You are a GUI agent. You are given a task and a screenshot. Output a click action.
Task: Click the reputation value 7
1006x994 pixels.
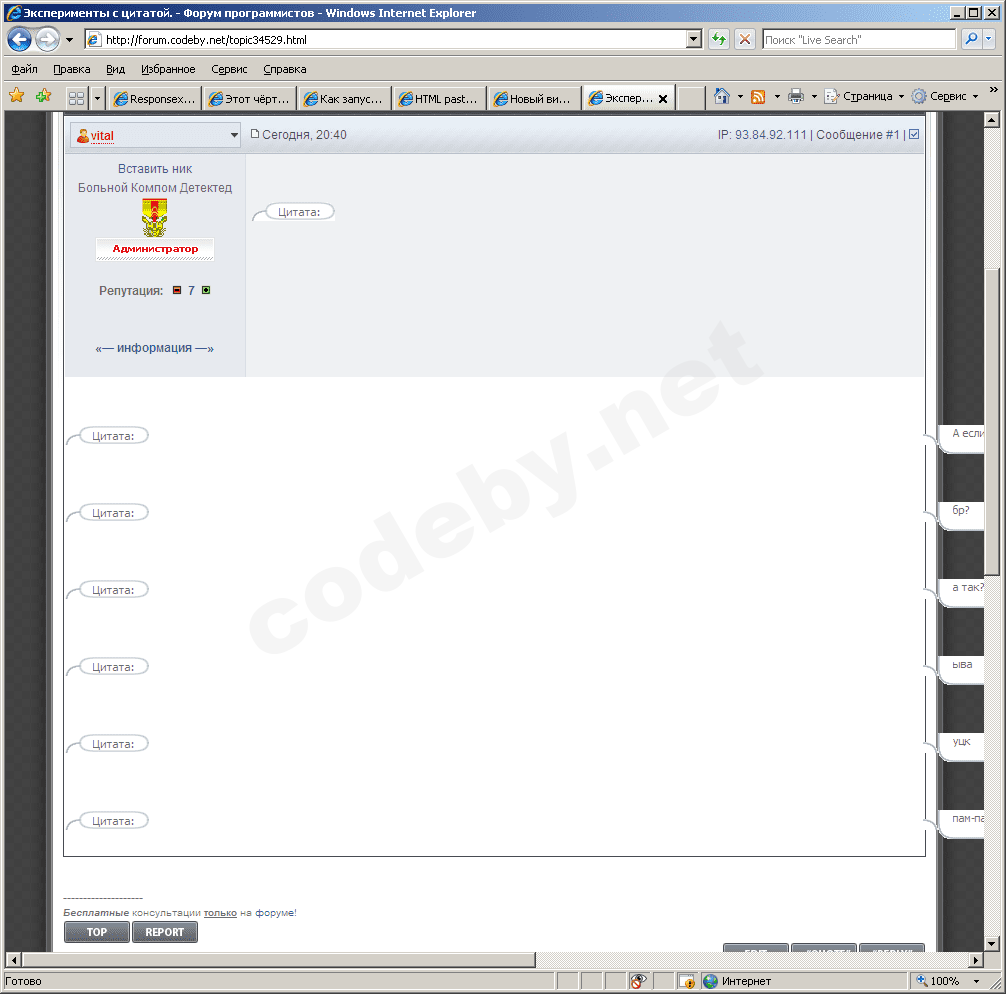191,291
